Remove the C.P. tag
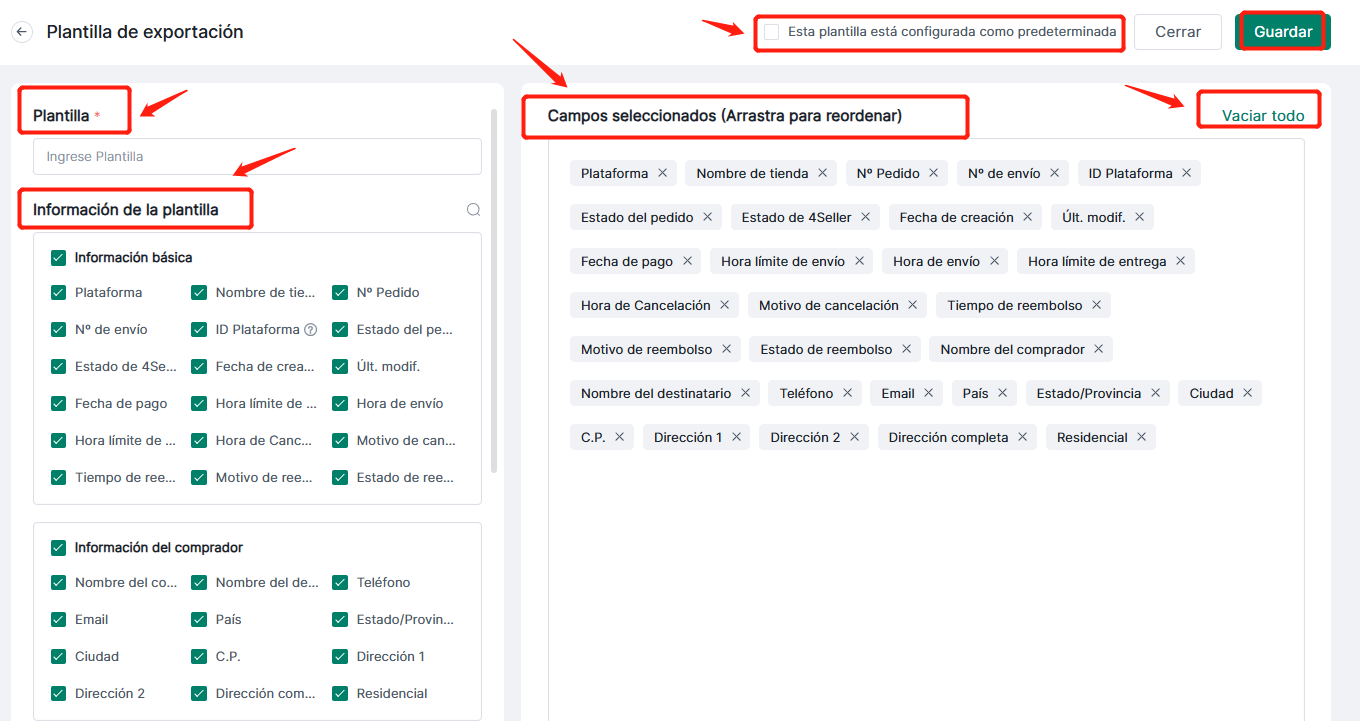This screenshot has height=721, width=1360. coord(619,437)
